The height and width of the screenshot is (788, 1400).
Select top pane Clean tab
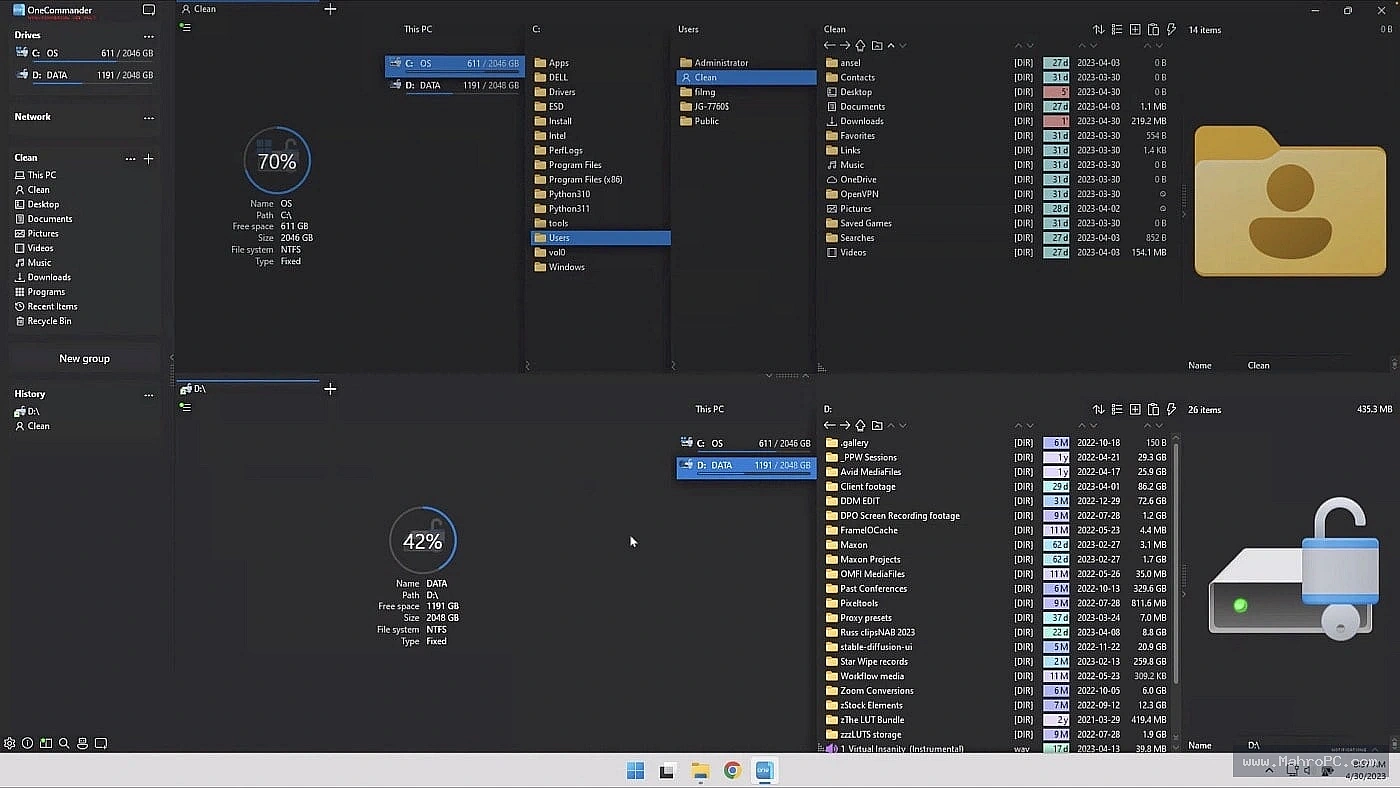(247, 9)
